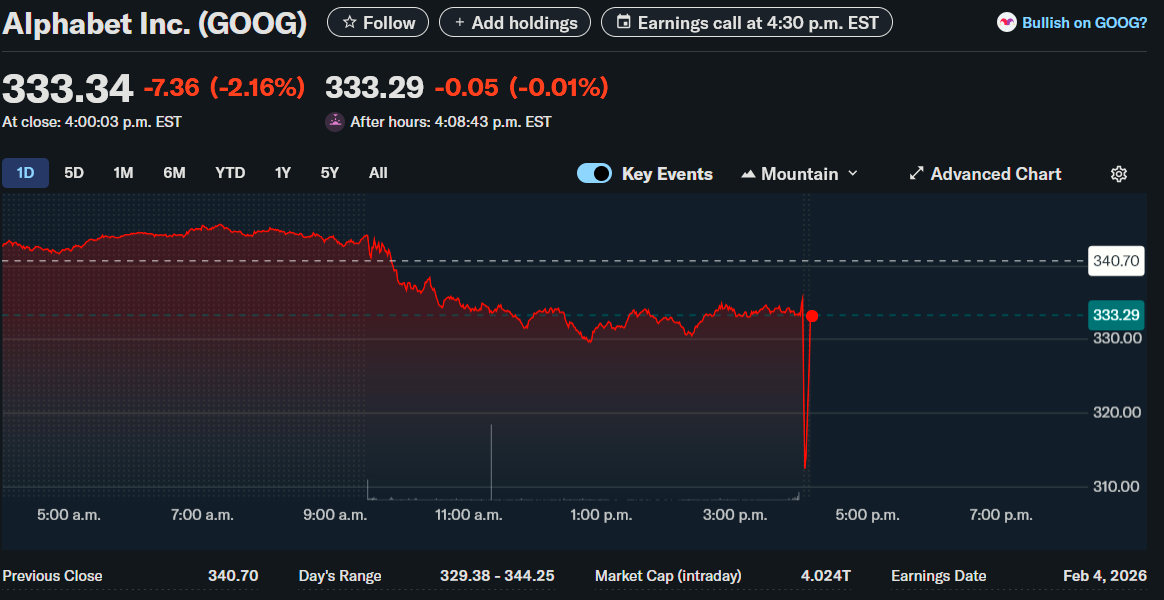Open the Advanced Chart view

coord(985,174)
